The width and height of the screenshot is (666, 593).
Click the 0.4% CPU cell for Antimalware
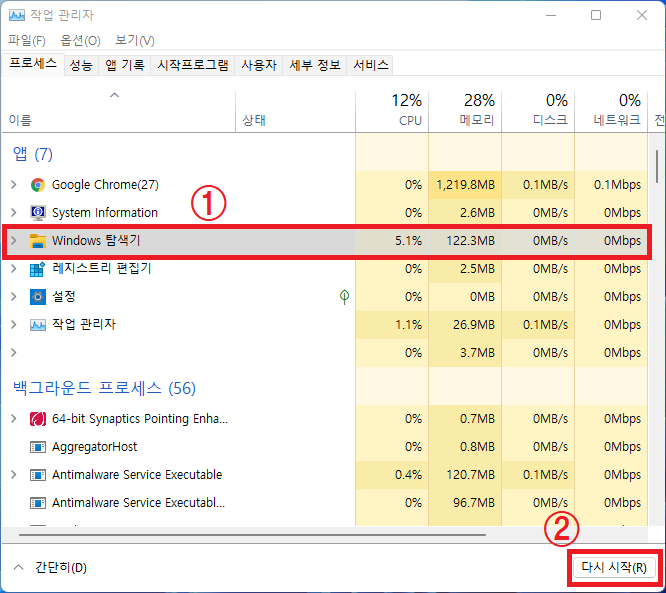pos(392,475)
